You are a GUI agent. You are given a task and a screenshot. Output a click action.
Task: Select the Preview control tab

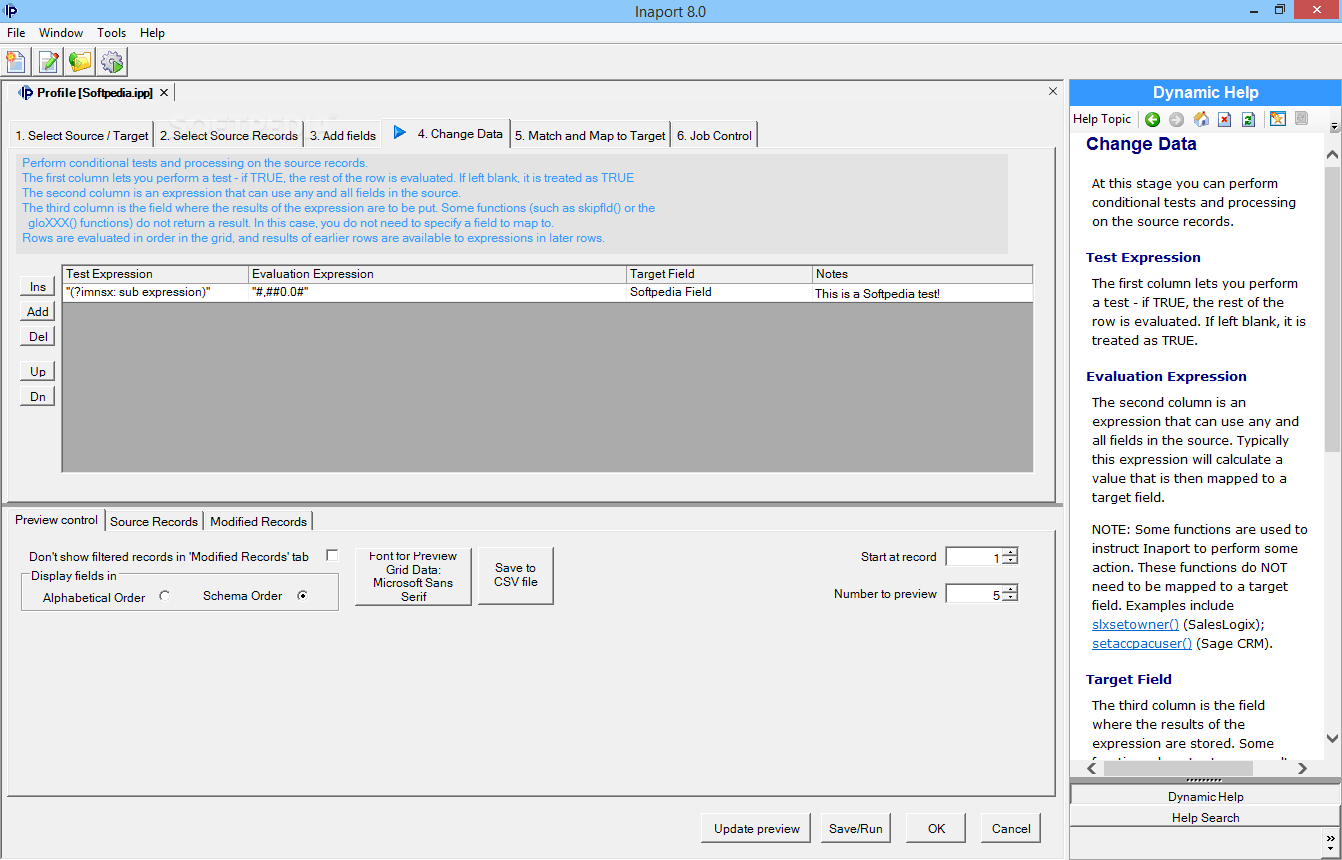pyautogui.click(x=57, y=520)
